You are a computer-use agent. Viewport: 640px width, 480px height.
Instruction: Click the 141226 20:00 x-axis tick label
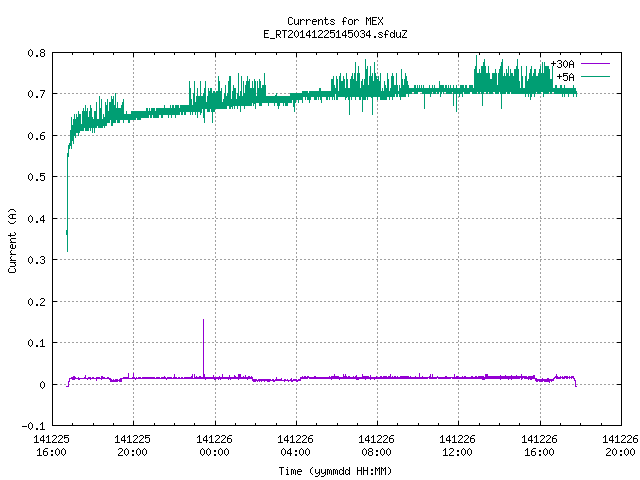click(620, 446)
